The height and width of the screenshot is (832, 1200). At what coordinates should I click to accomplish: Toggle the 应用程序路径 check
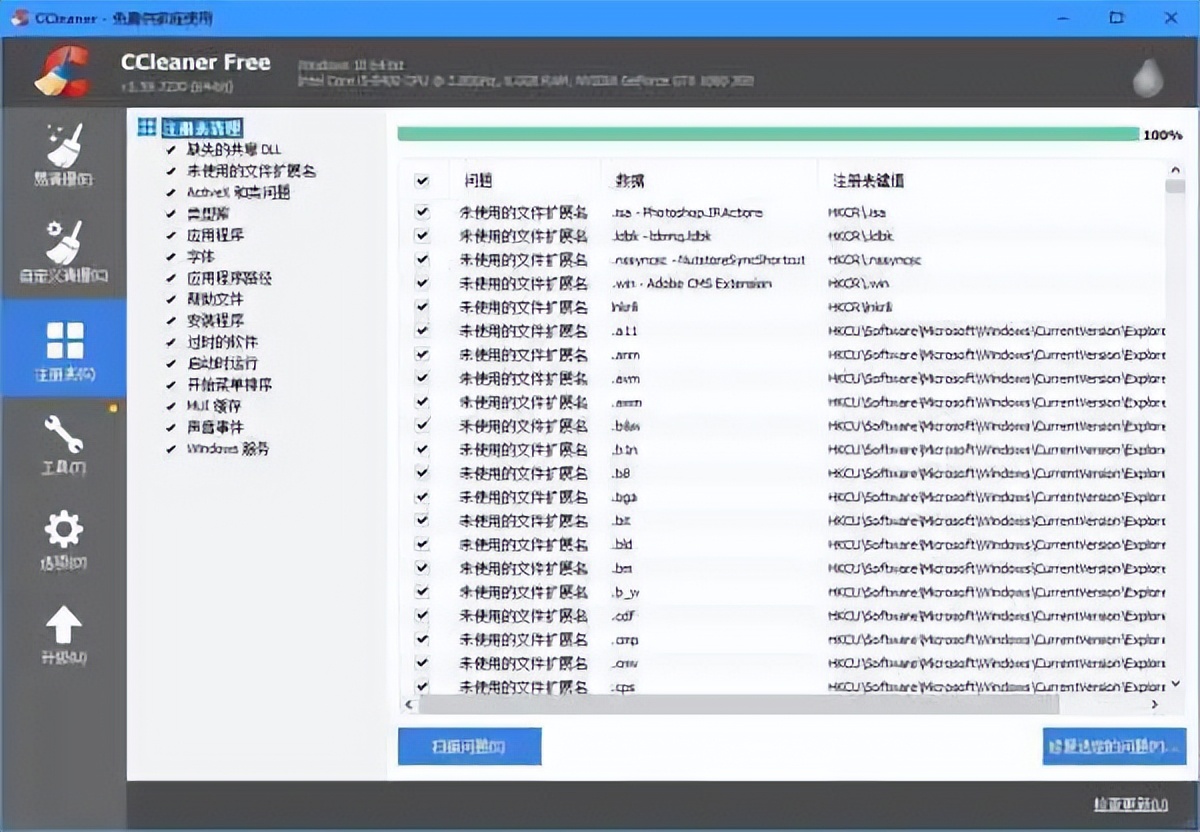coord(172,278)
